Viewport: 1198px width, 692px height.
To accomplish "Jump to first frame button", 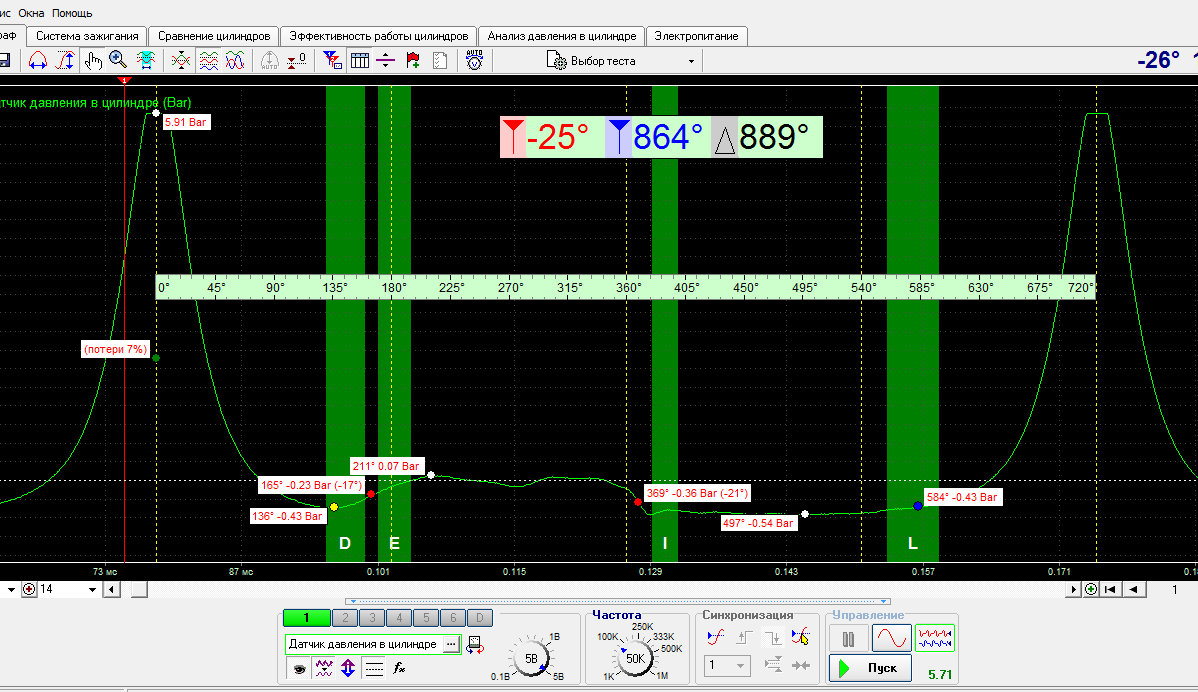I will pos(1110,589).
